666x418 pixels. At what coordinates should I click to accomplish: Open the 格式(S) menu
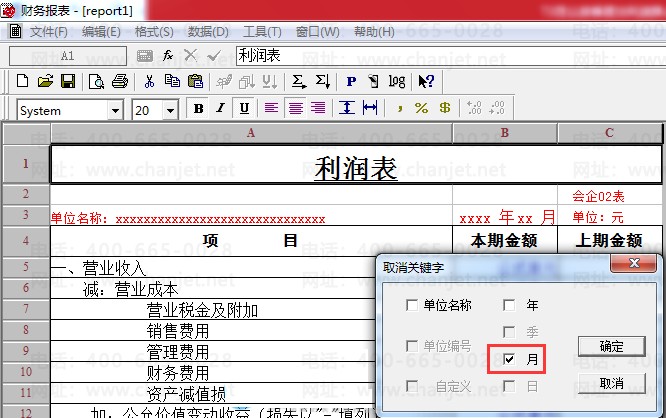pyautogui.click(x=154, y=31)
